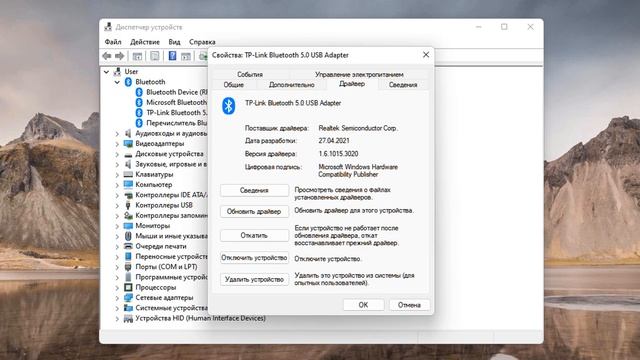
Task: Expand the Мониторы category
Action: click(x=117, y=226)
